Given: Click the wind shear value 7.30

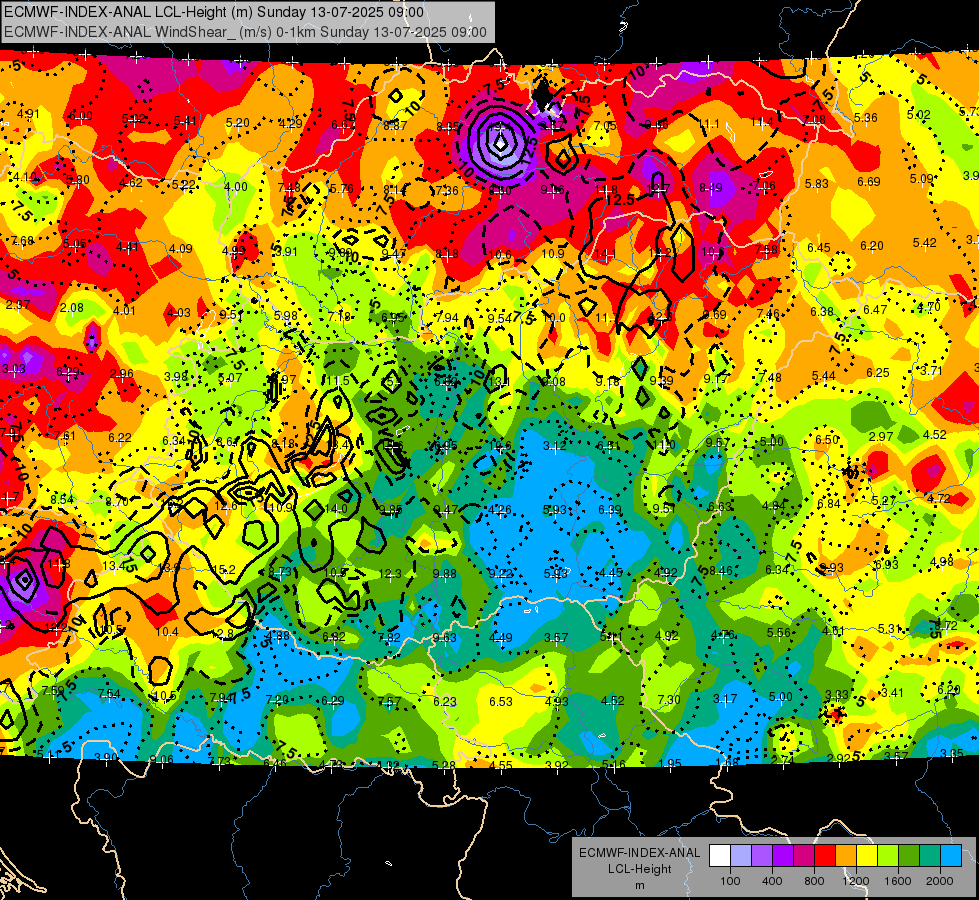Looking at the screenshot, I should [x=669, y=700].
